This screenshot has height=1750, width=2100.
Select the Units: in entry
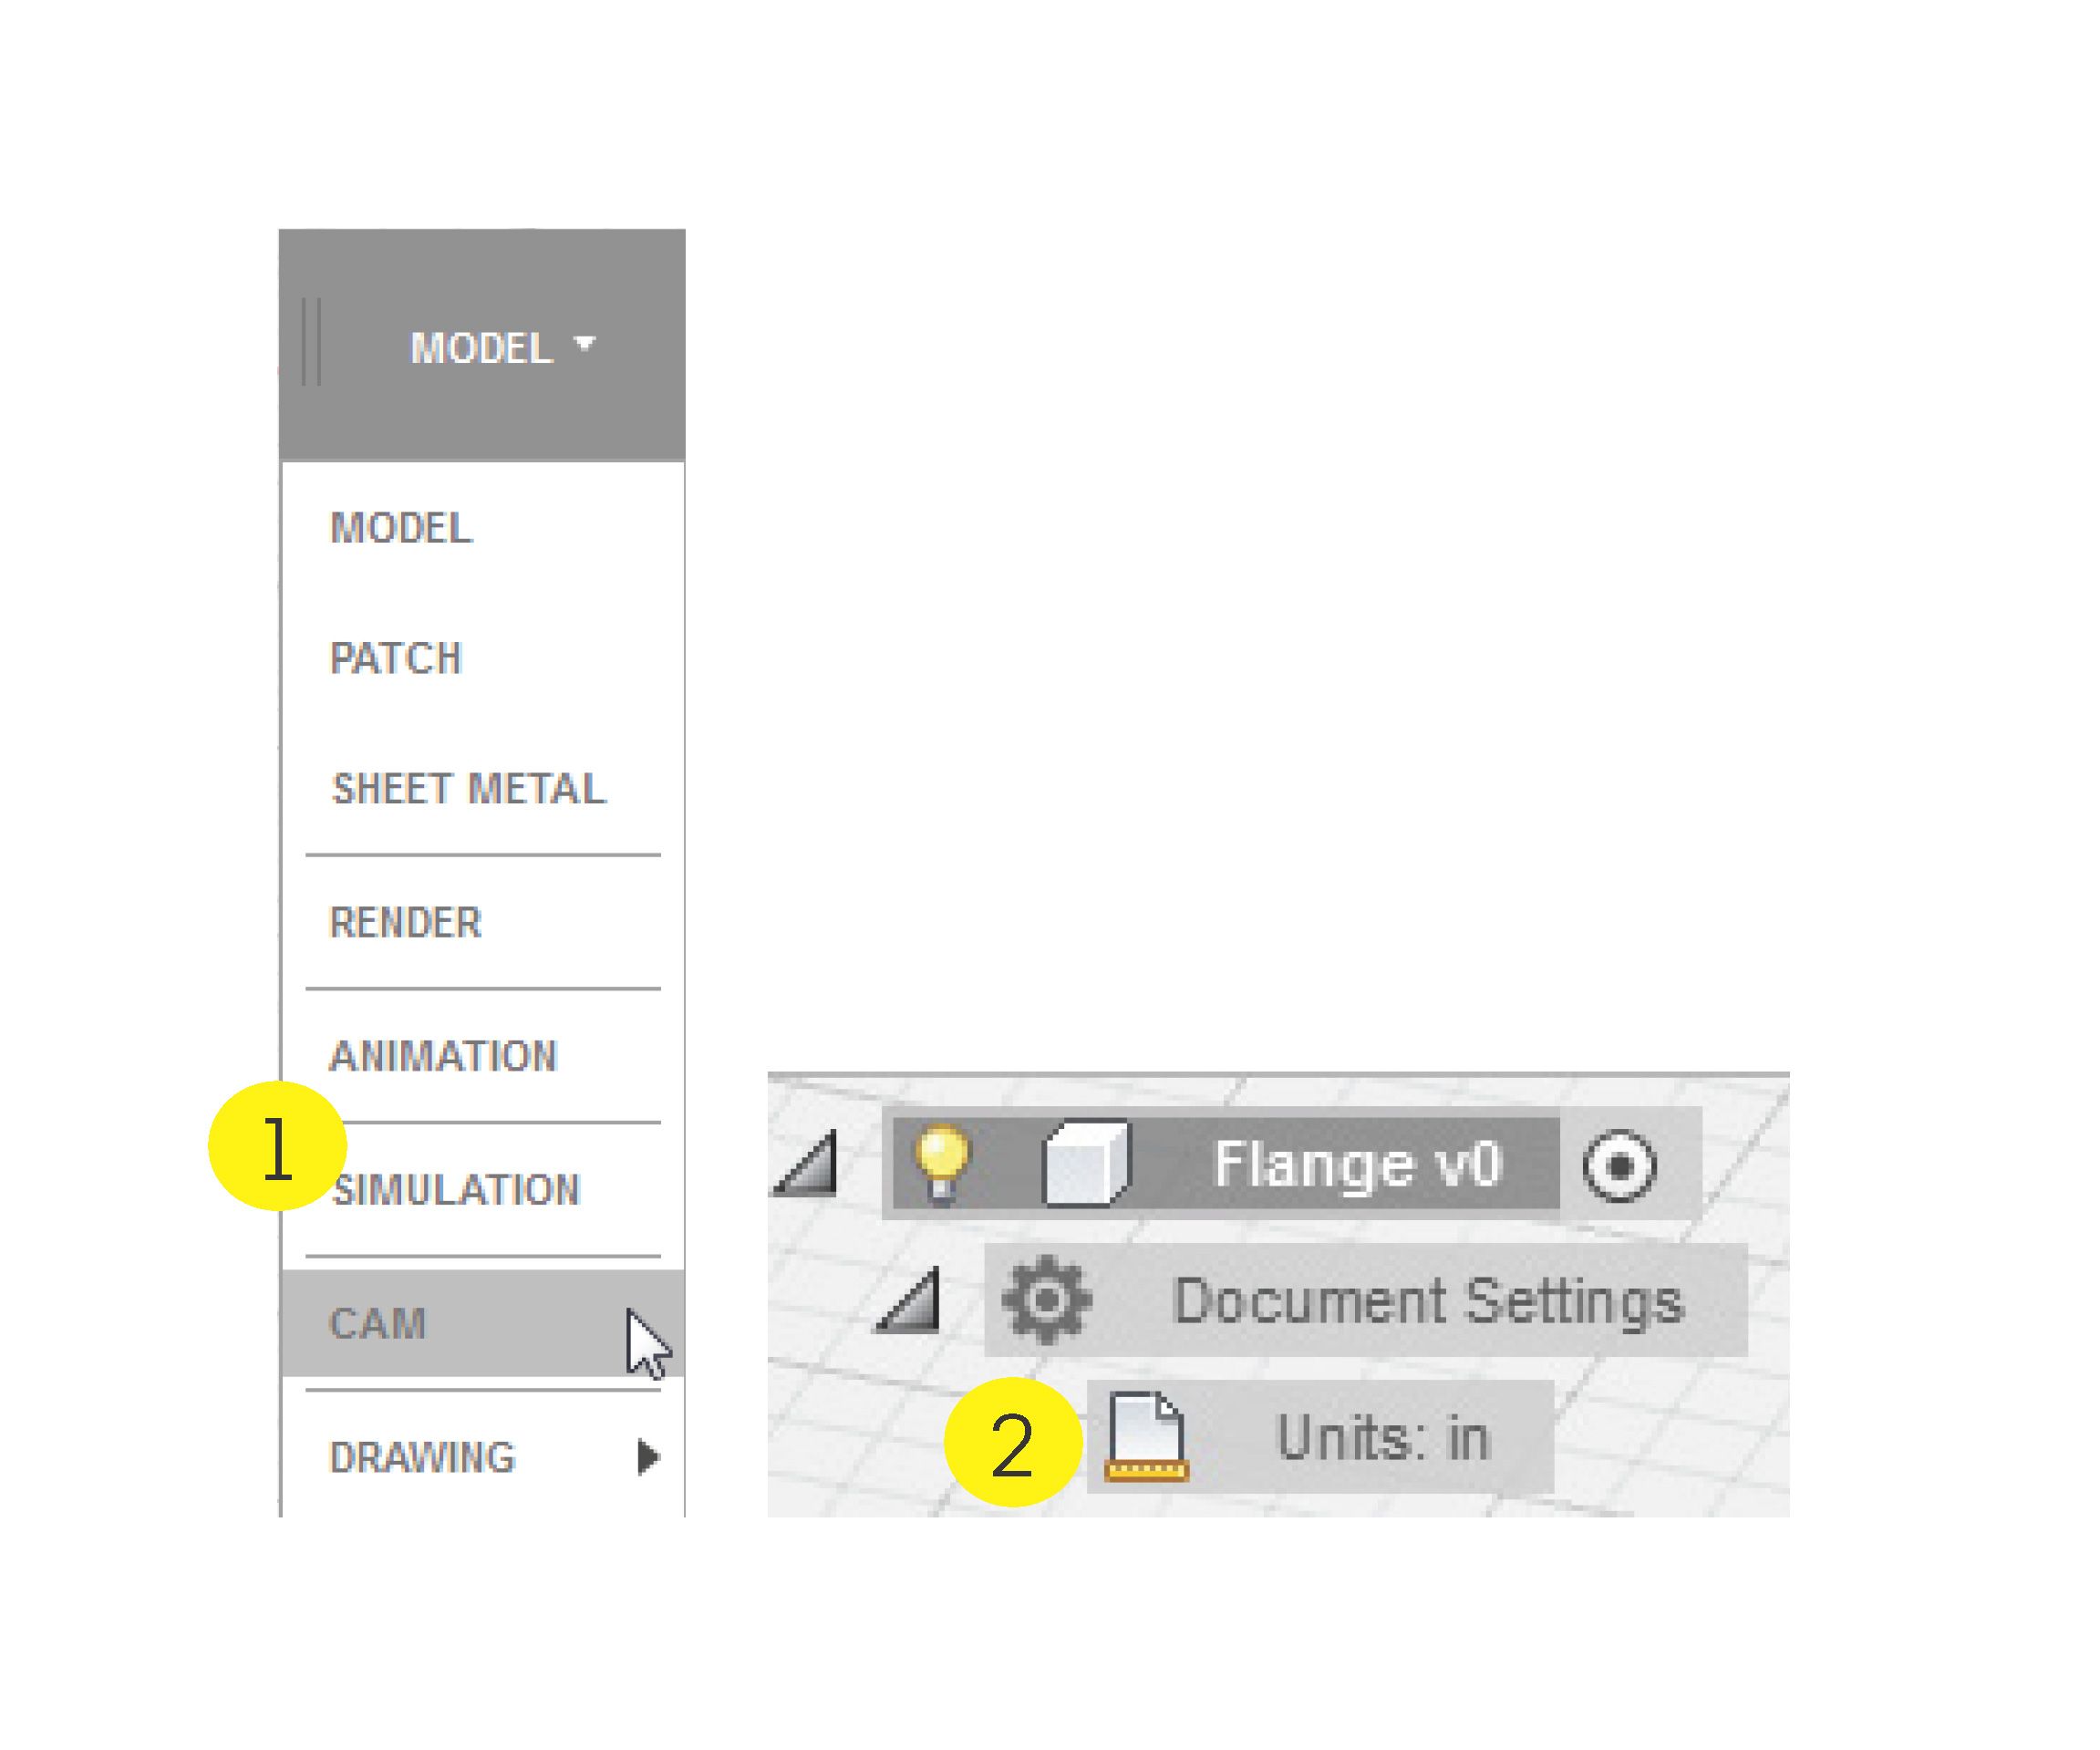point(1383,1438)
